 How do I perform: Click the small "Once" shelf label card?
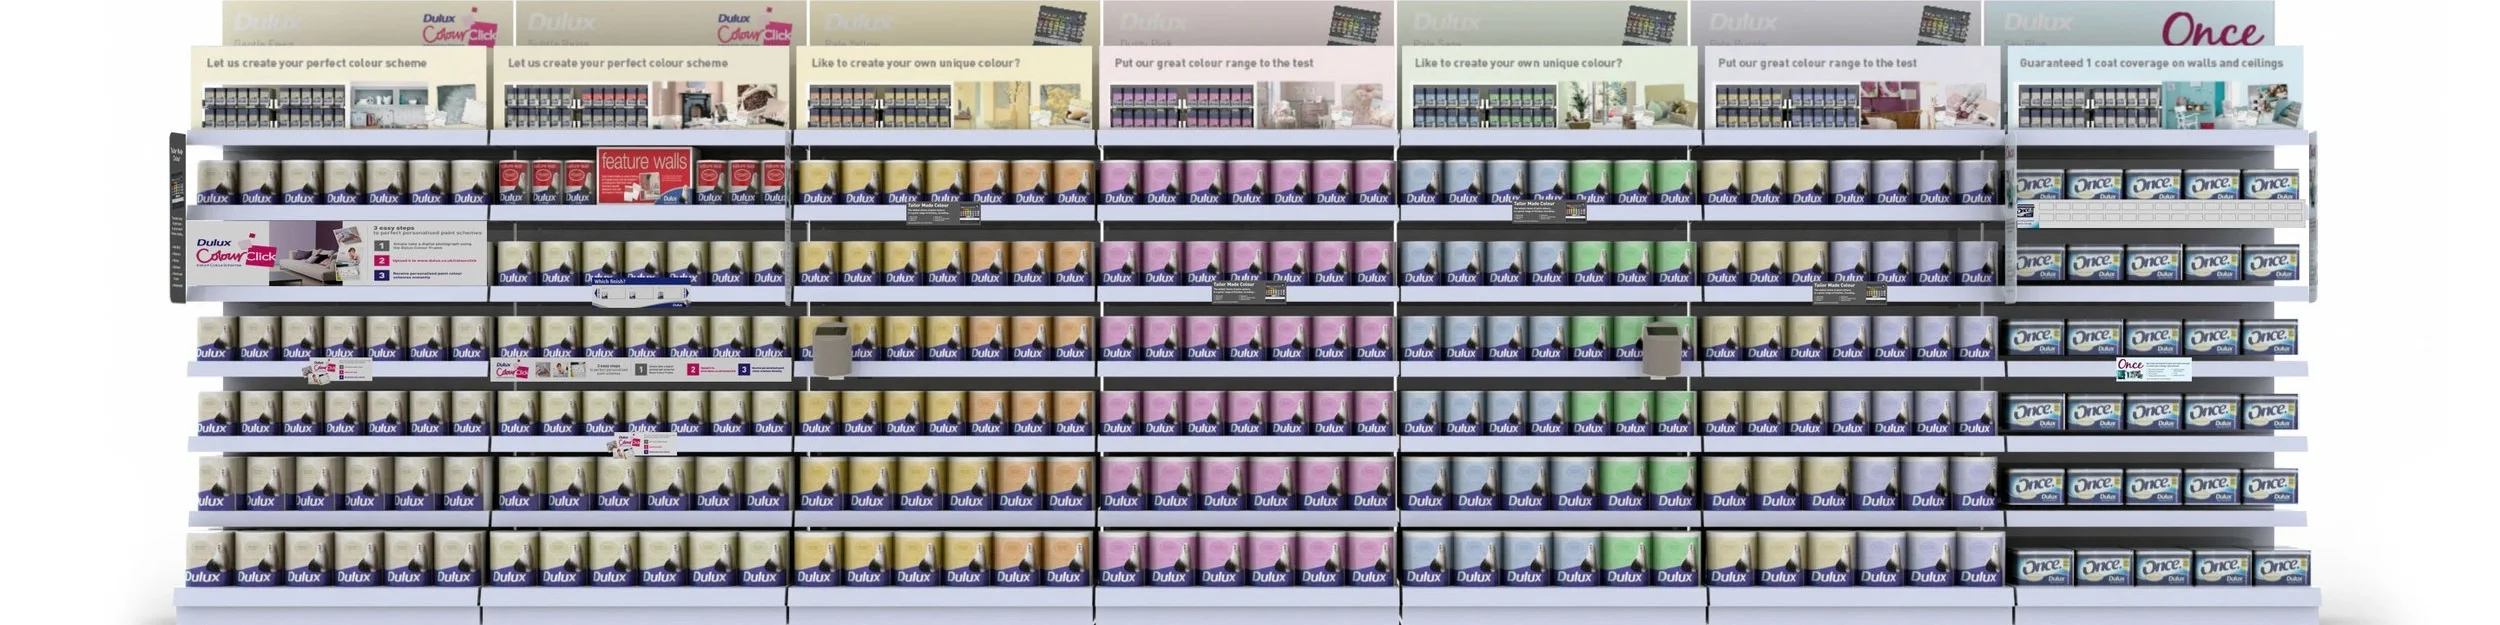[x=2153, y=369]
